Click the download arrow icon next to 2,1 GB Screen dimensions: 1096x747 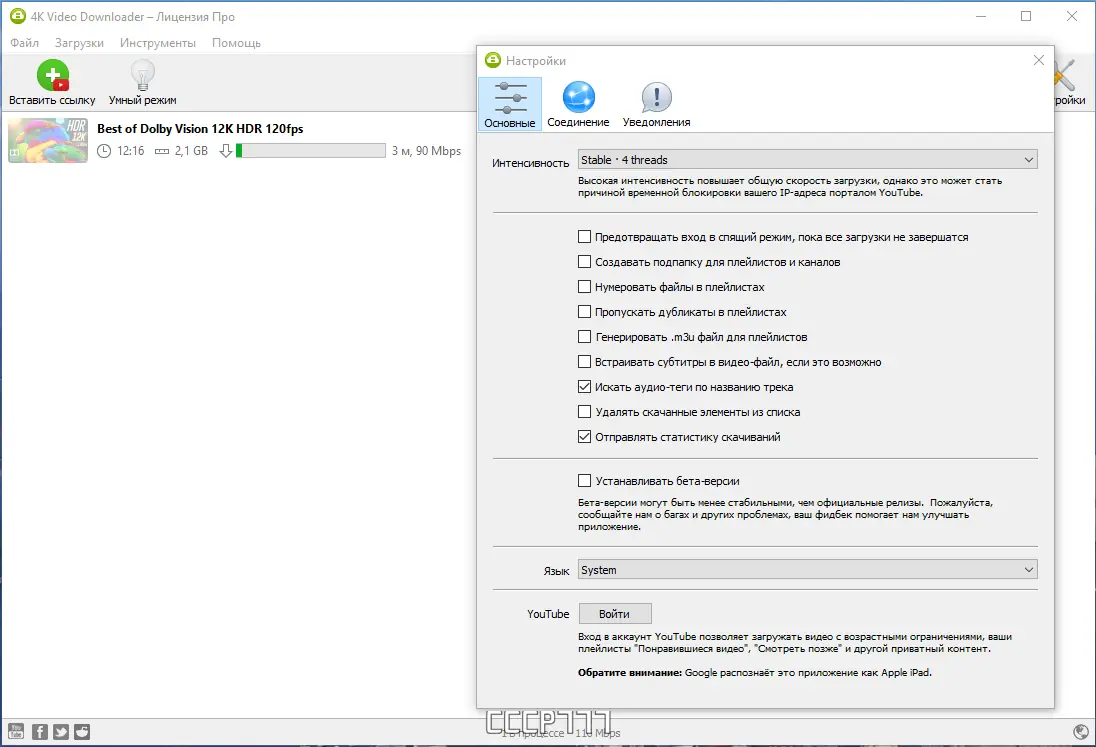(226, 151)
